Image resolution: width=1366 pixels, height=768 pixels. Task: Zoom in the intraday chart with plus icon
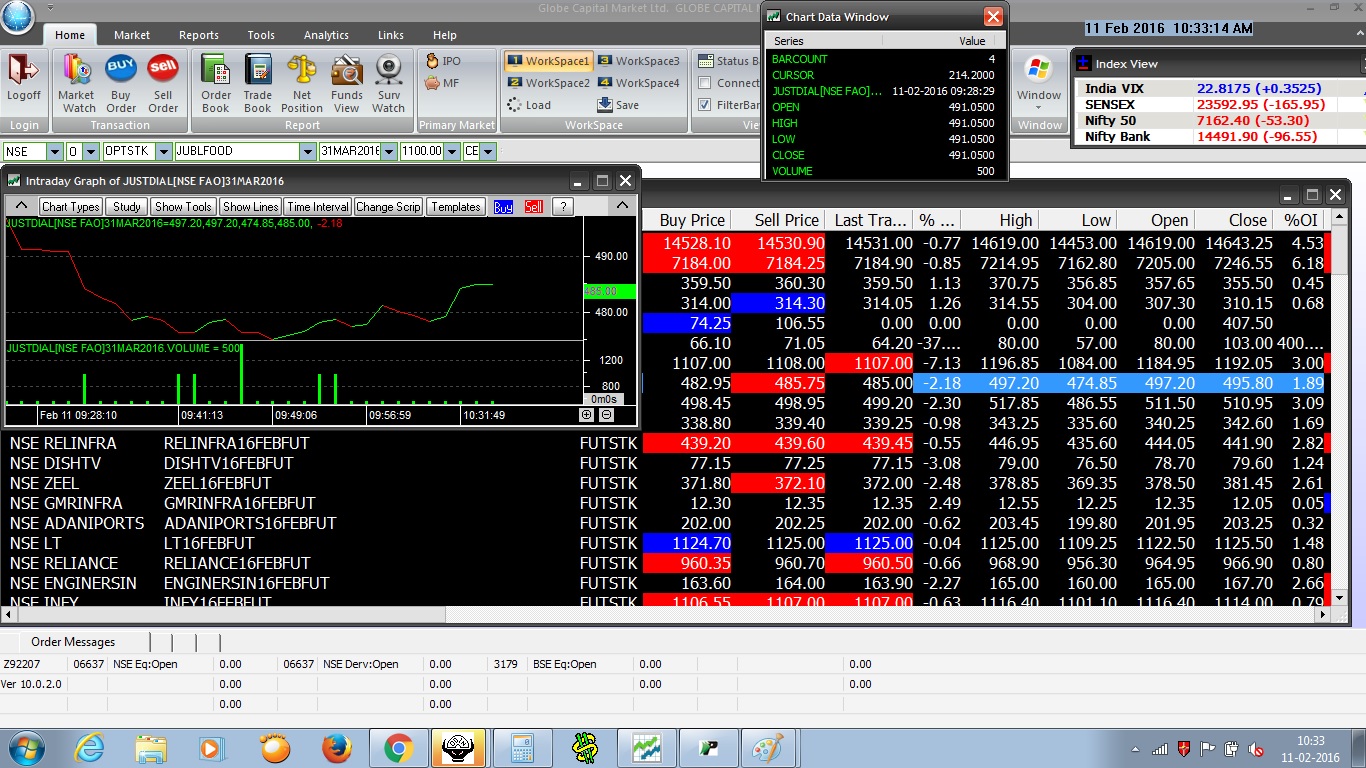click(587, 415)
